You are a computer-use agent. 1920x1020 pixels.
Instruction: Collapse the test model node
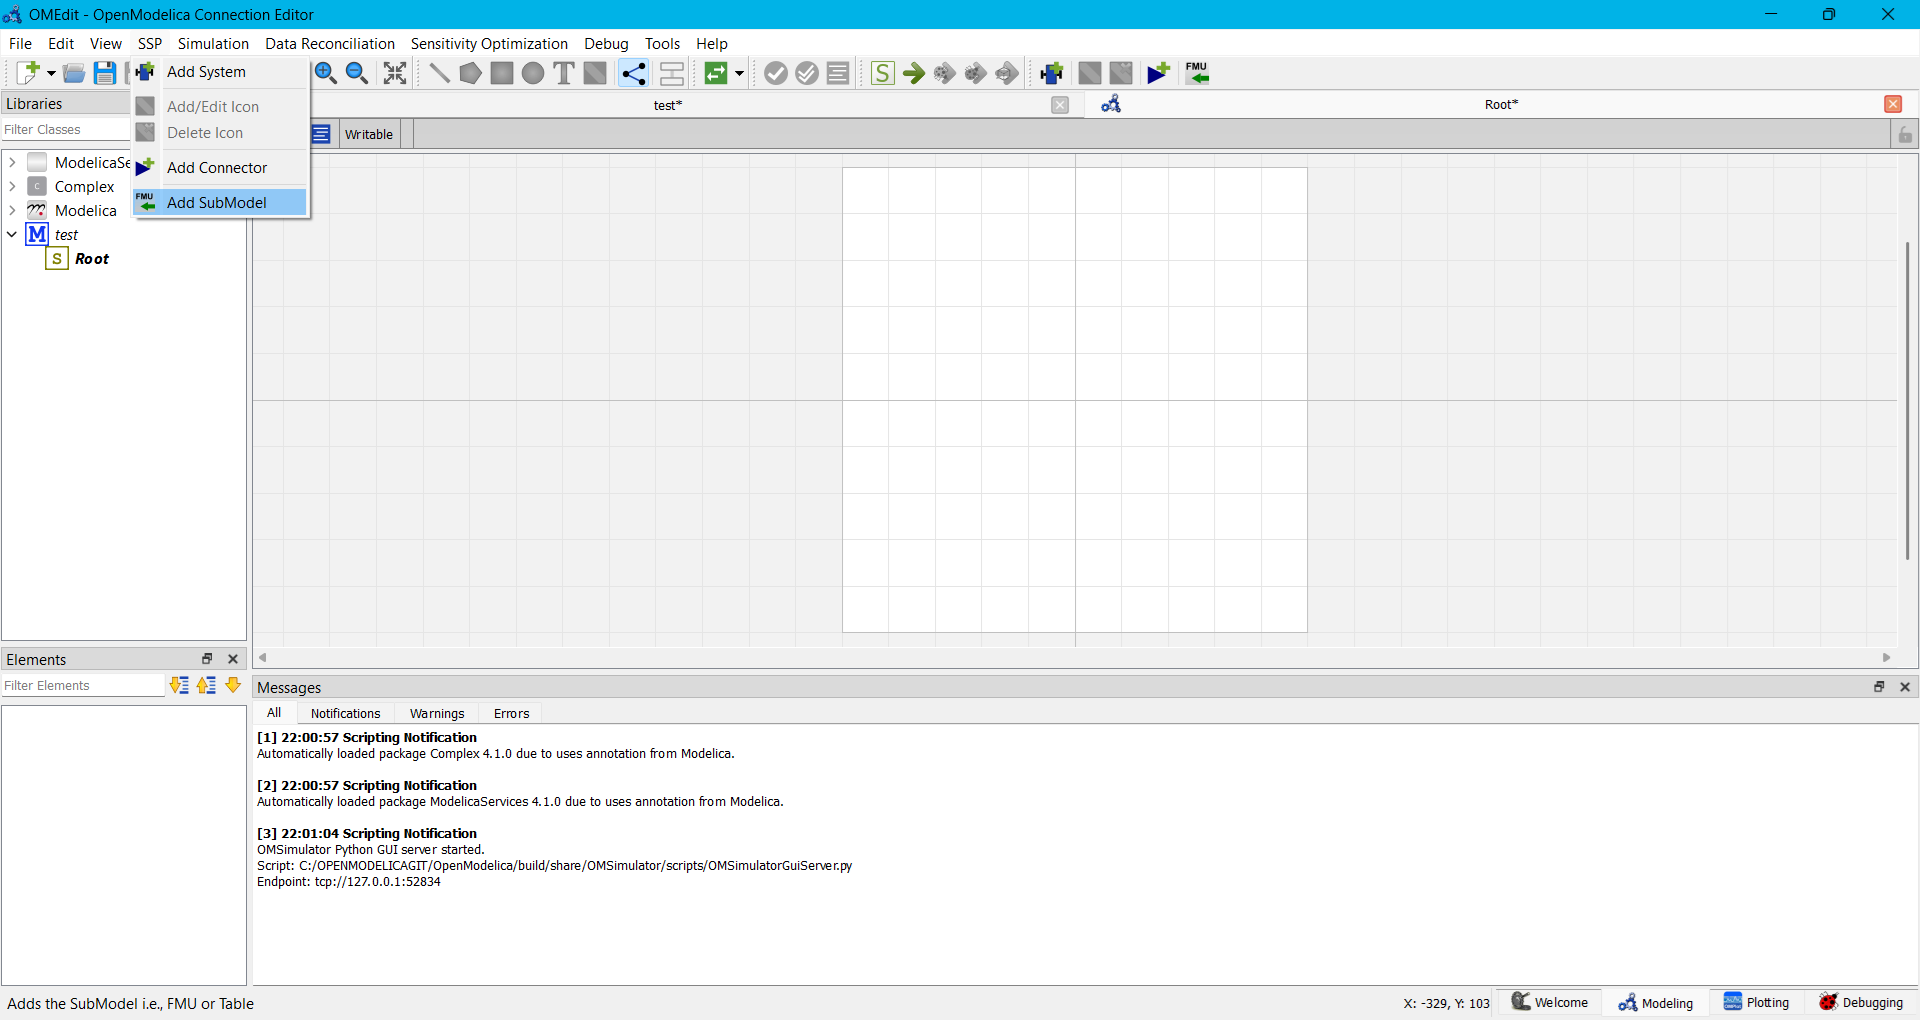click(12, 234)
